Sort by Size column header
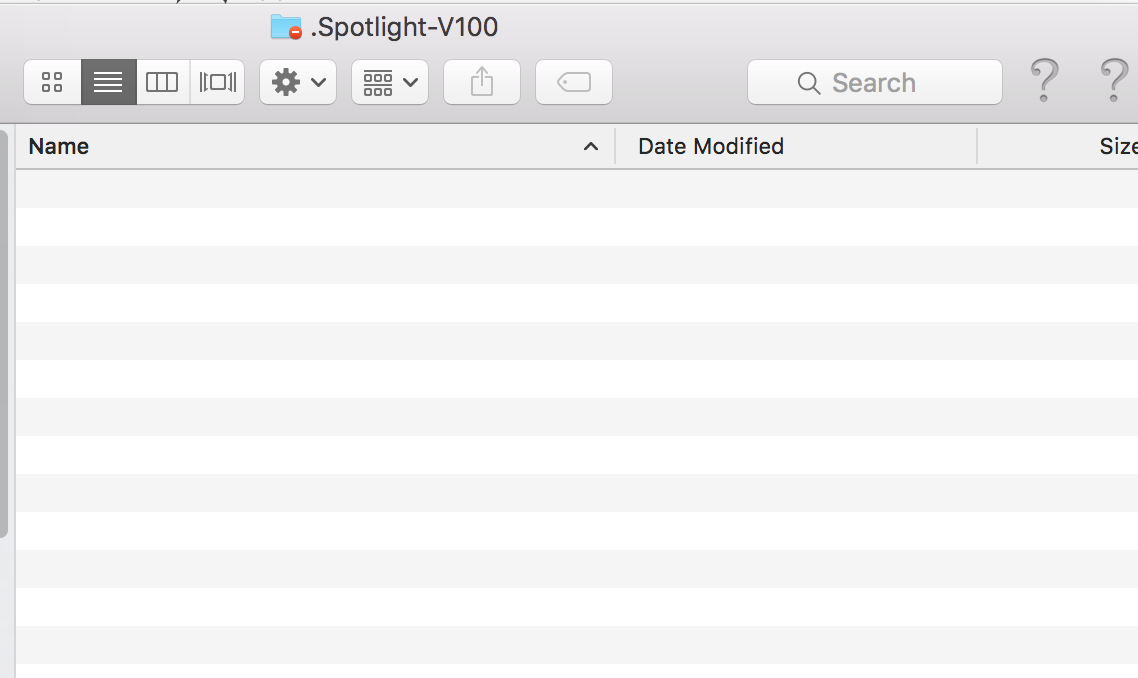Screen dimensions: 1138x678 point(1118,146)
